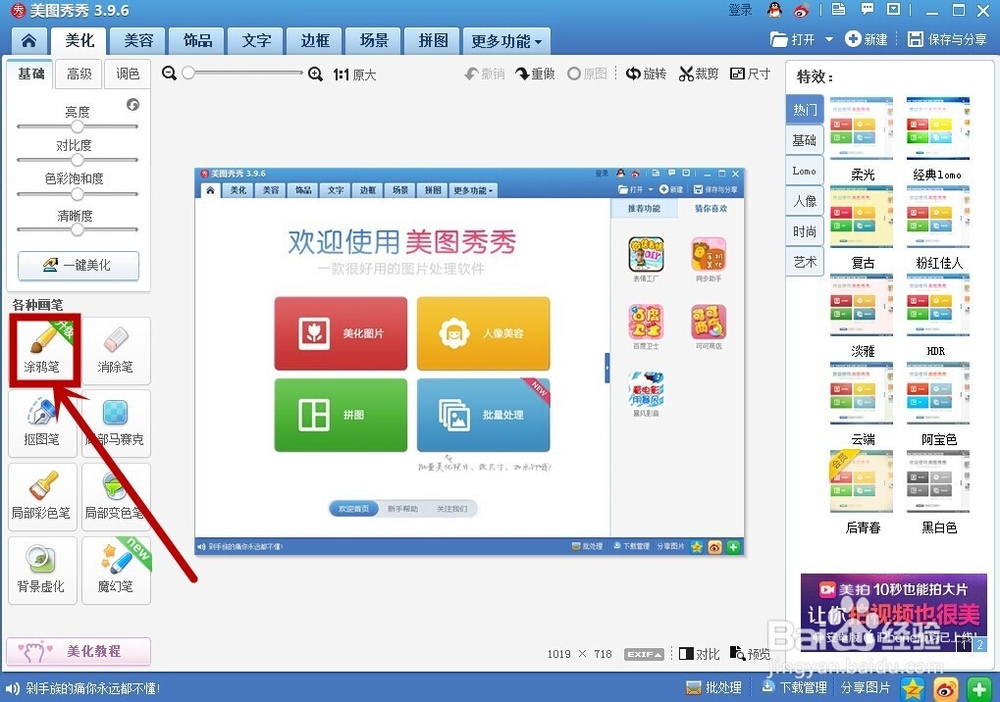The height and width of the screenshot is (702, 1000).
Task: Click the yellow star icon in status bar
Action: tap(913, 689)
